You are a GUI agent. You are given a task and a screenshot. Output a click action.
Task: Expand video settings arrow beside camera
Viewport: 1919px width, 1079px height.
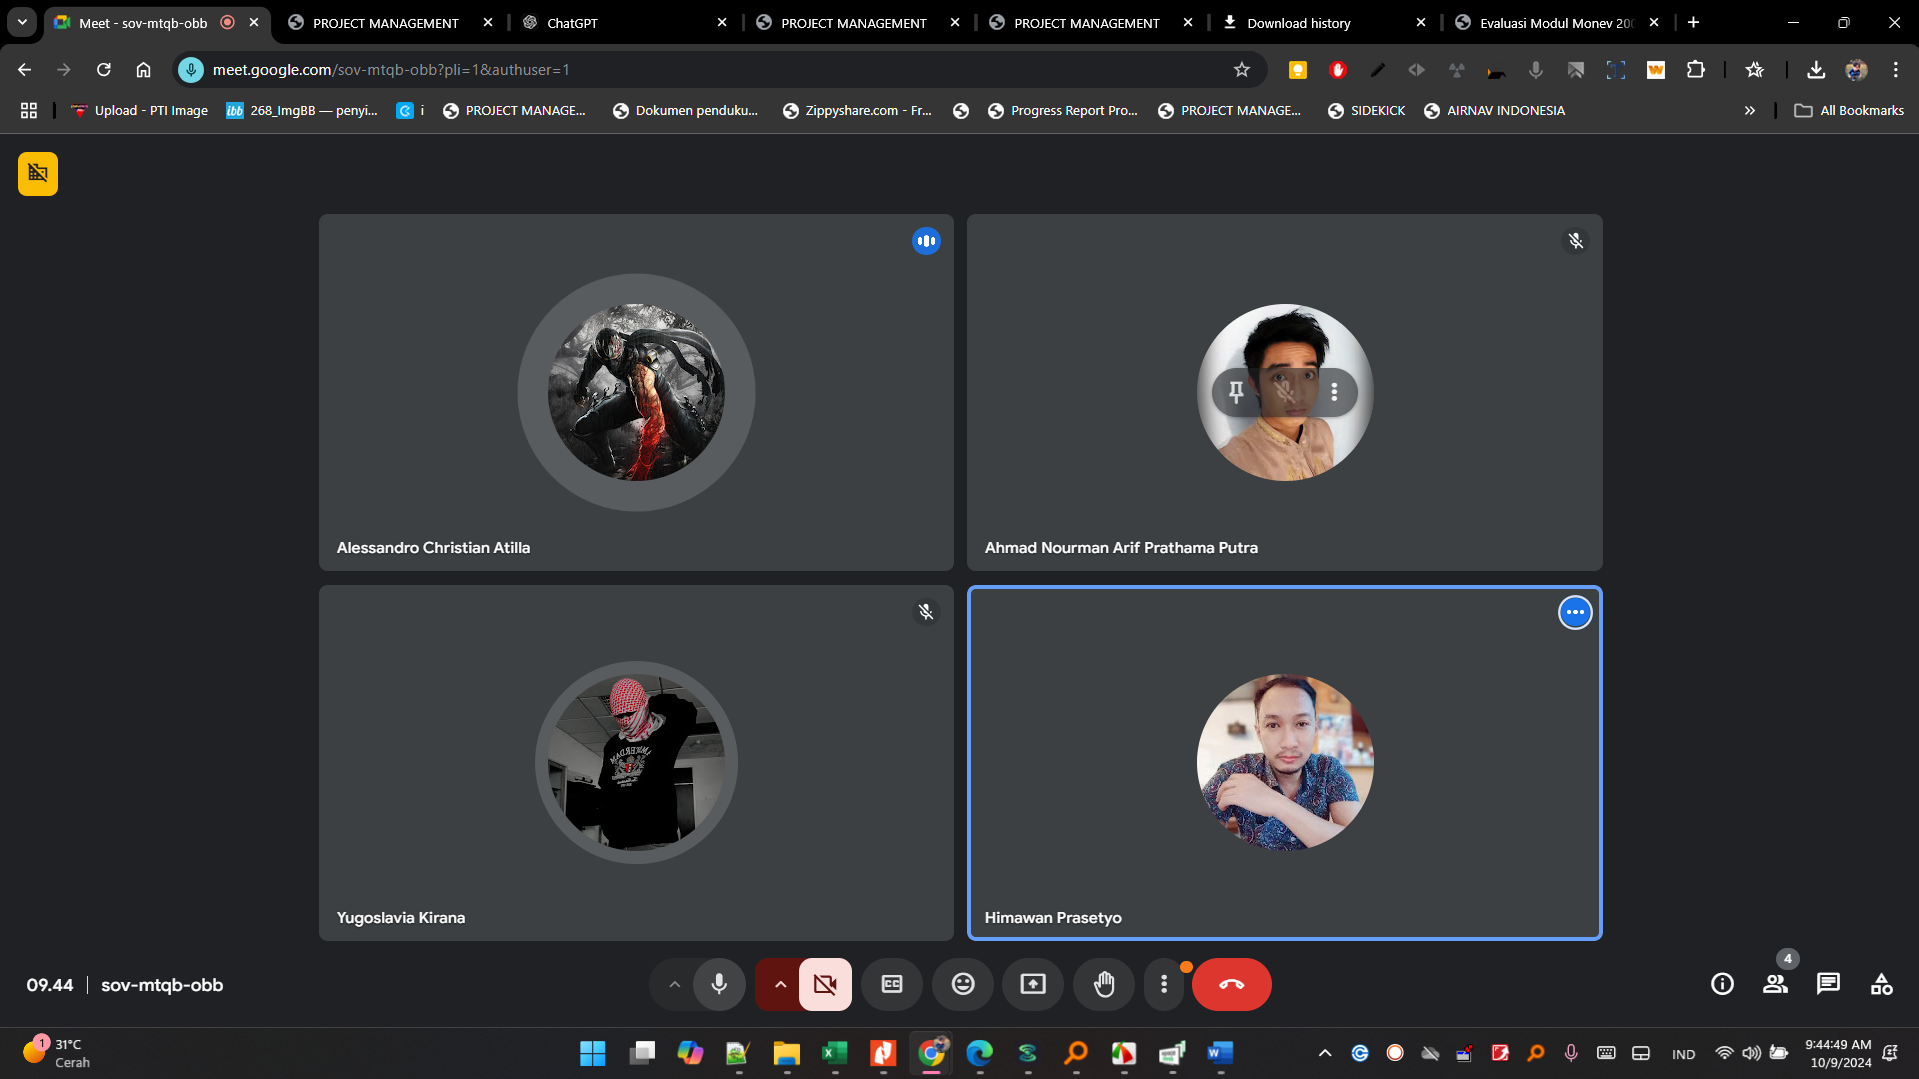pos(780,984)
